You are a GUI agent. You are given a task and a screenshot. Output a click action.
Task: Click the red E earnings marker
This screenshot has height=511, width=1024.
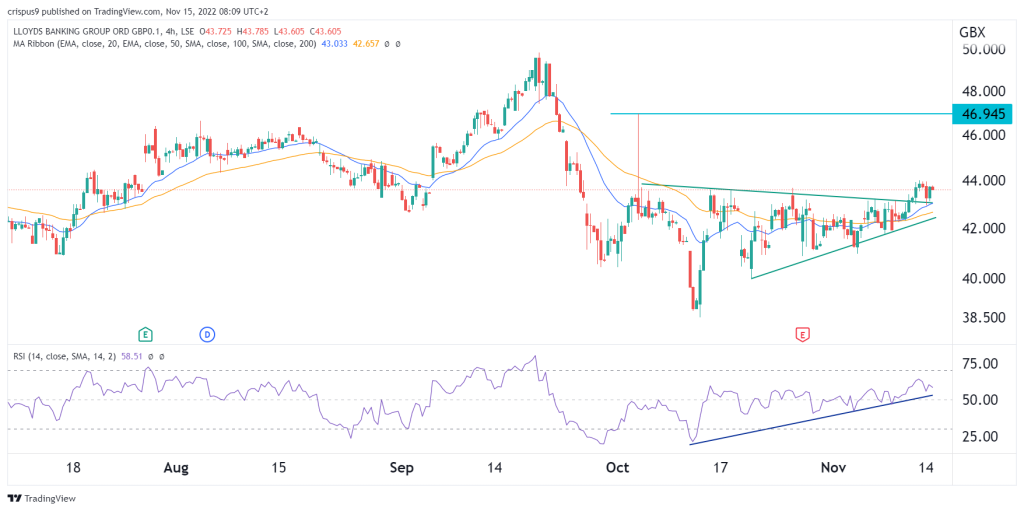(803, 335)
